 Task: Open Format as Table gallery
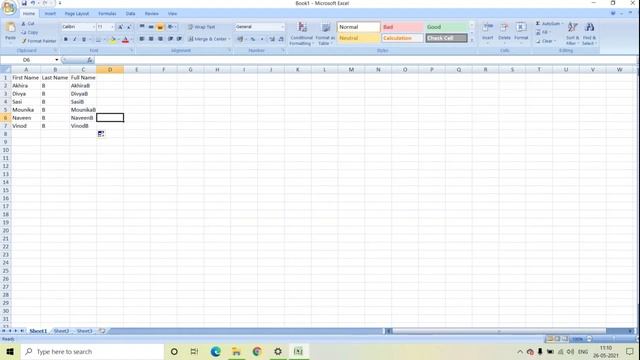pos(325,33)
